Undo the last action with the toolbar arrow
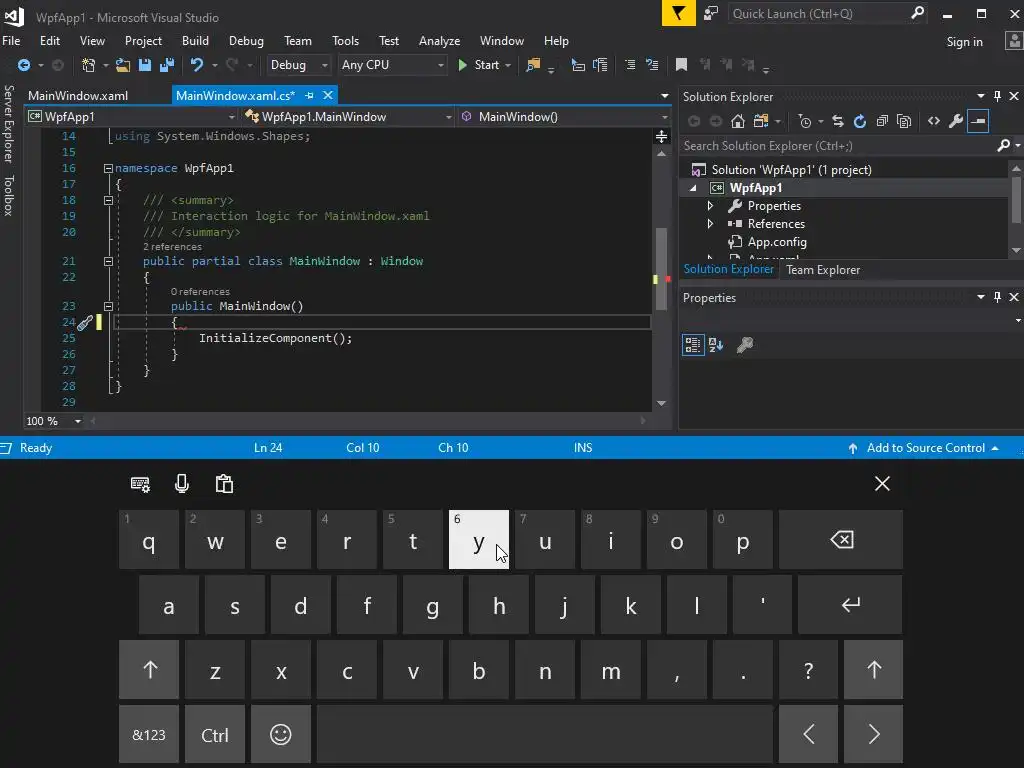1024x768 pixels. coord(196,65)
